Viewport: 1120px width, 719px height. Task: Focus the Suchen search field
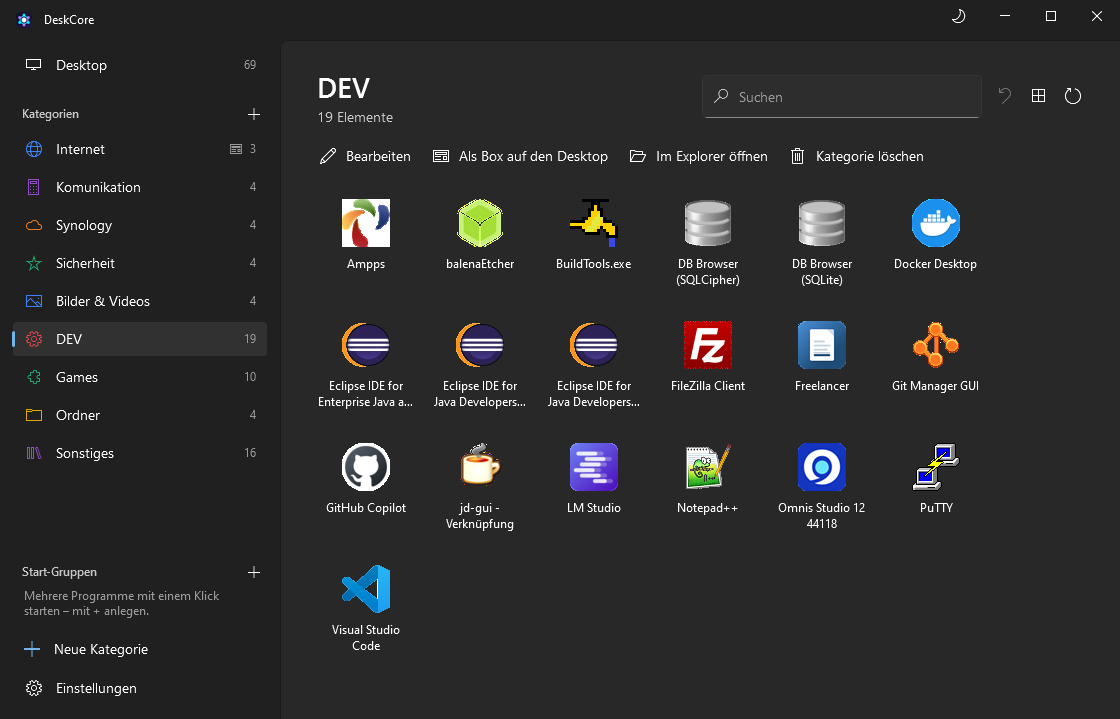841,96
